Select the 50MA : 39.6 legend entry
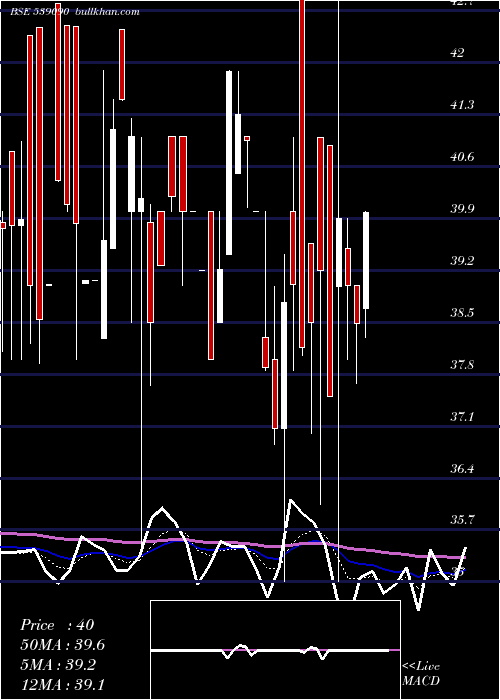500x700 pixels. [x=62, y=645]
